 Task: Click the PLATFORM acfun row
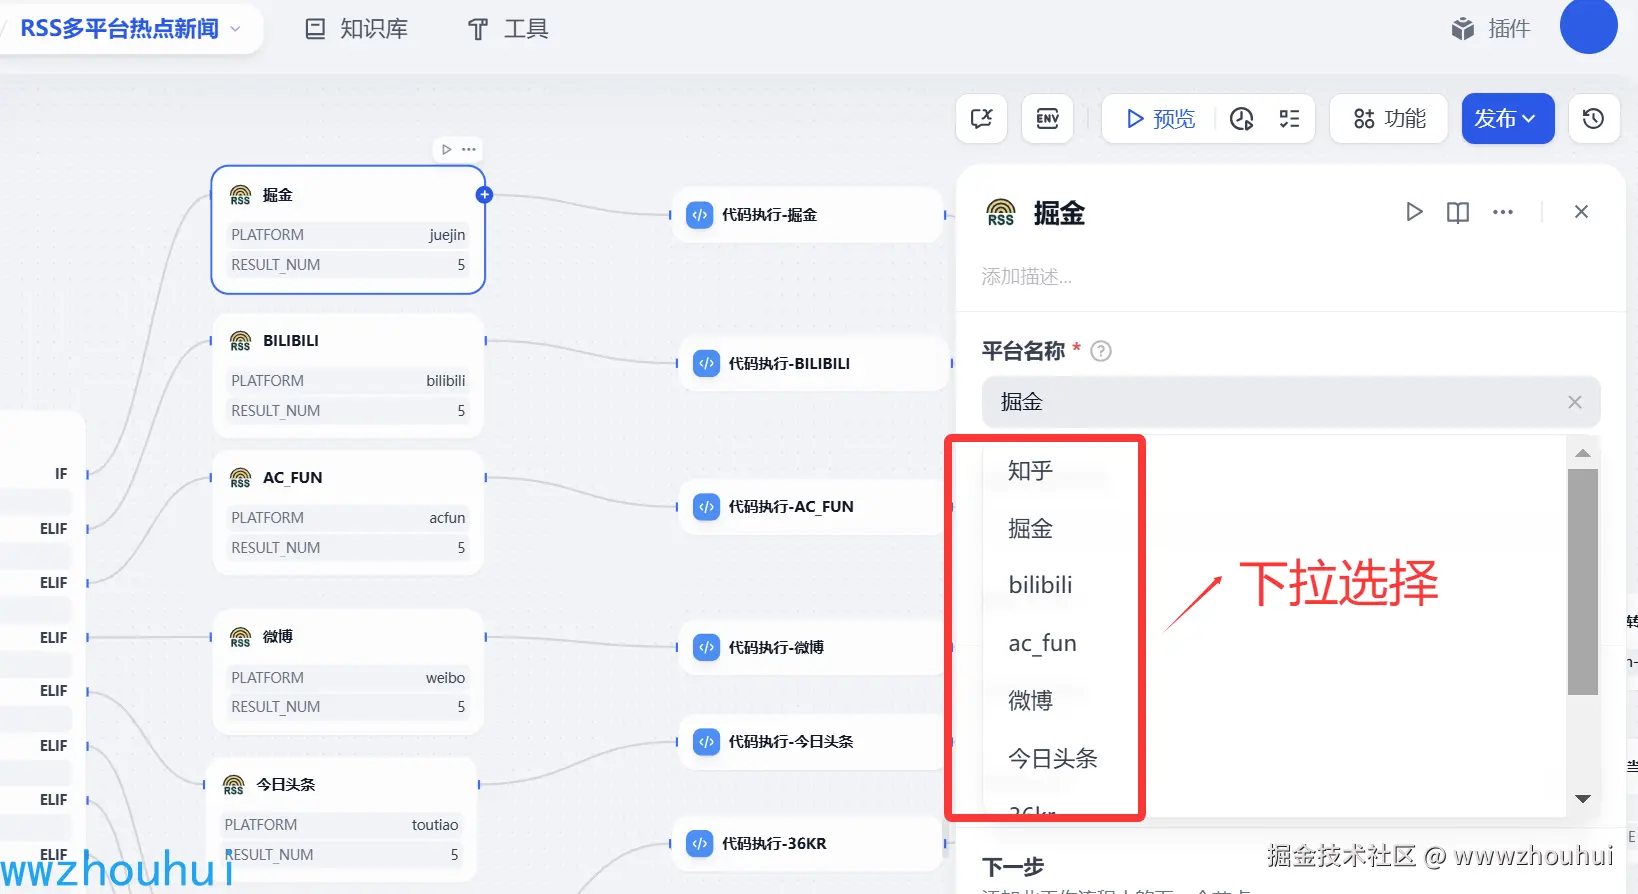coord(348,518)
